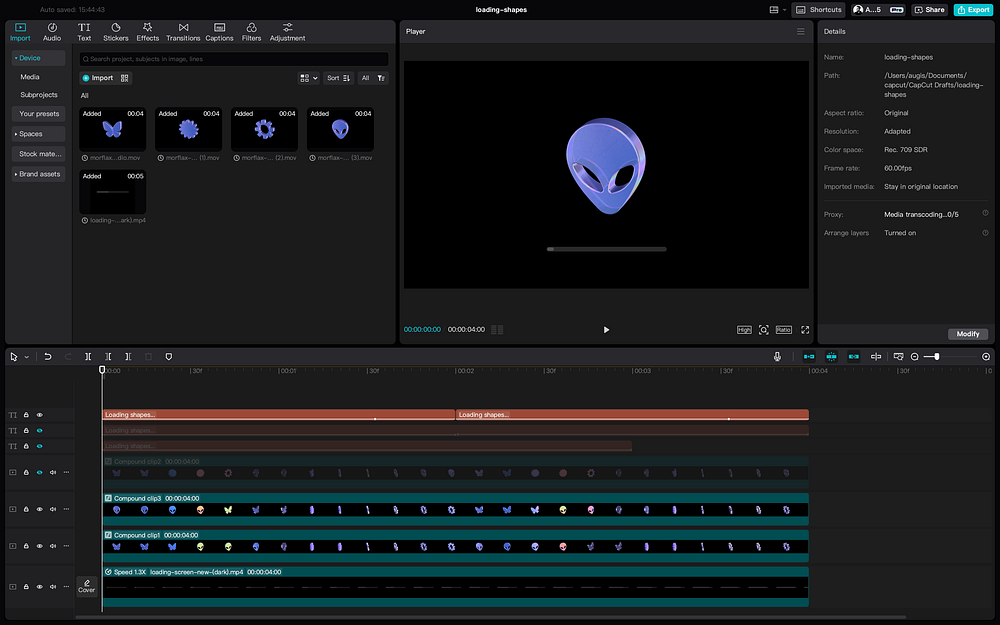Click the Cover edit button

point(87,586)
